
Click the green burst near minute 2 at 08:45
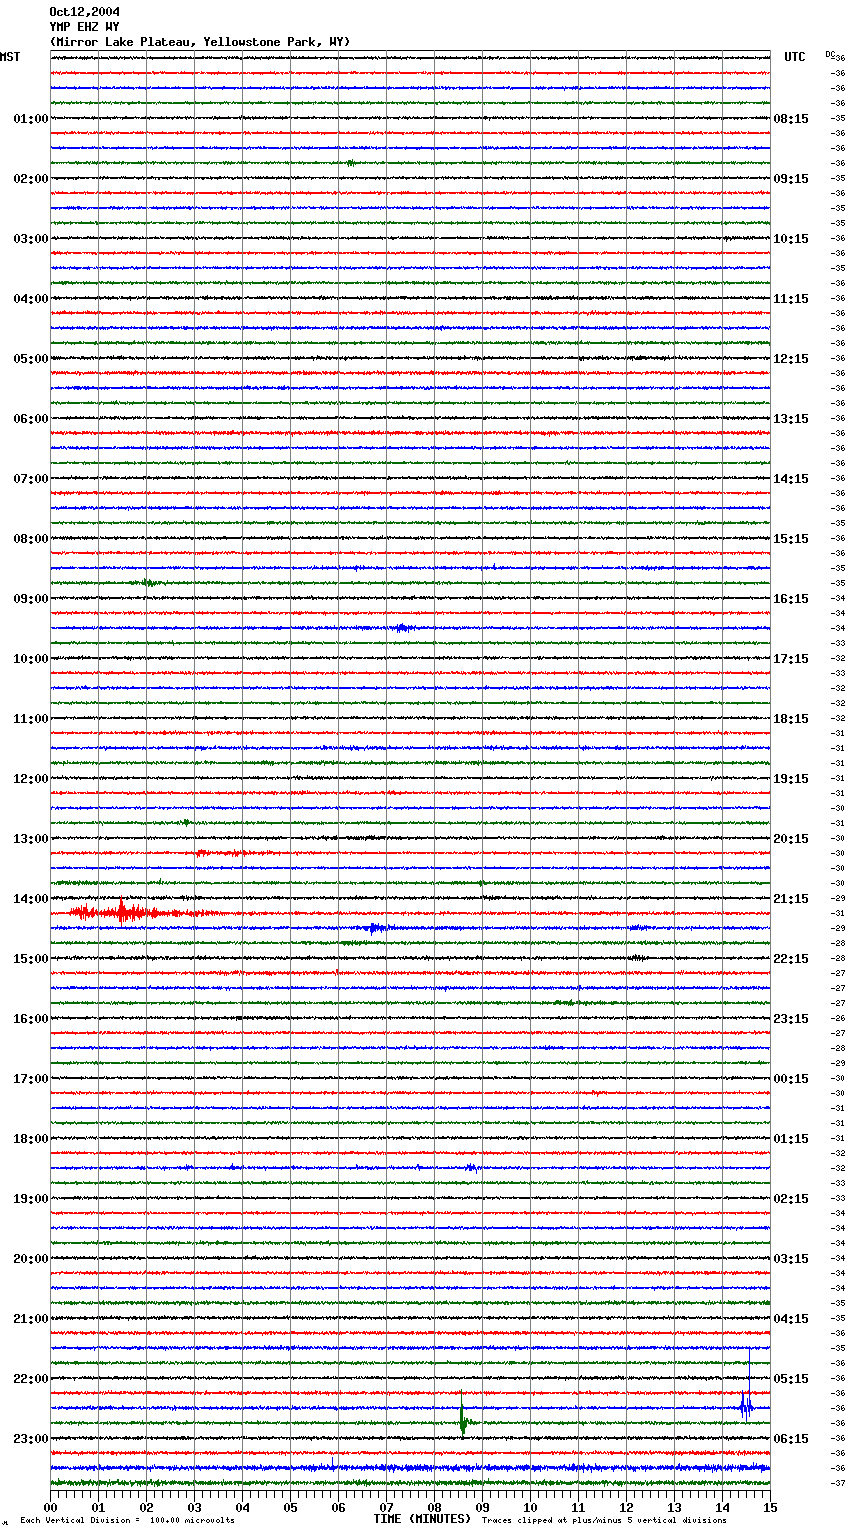coord(148,582)
